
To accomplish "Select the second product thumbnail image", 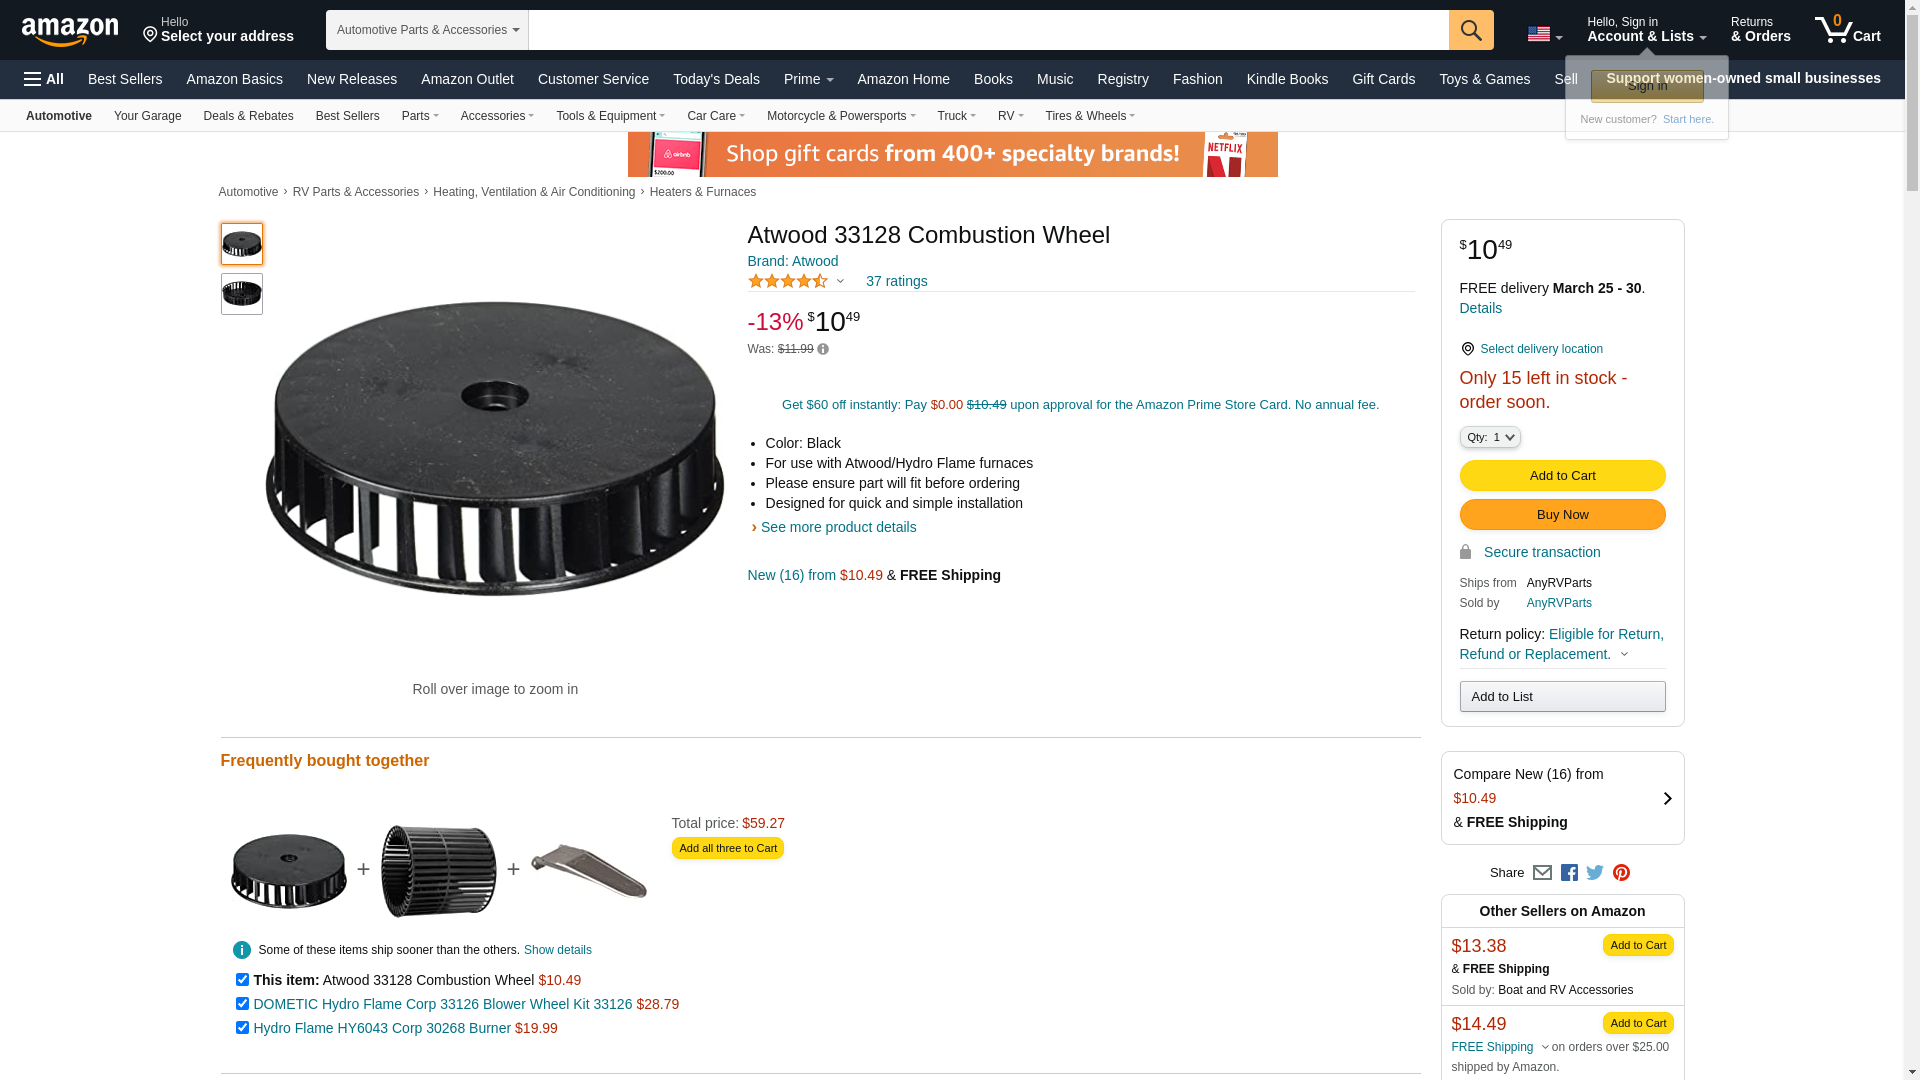I will pyautogui.click(x=242, y=294).
